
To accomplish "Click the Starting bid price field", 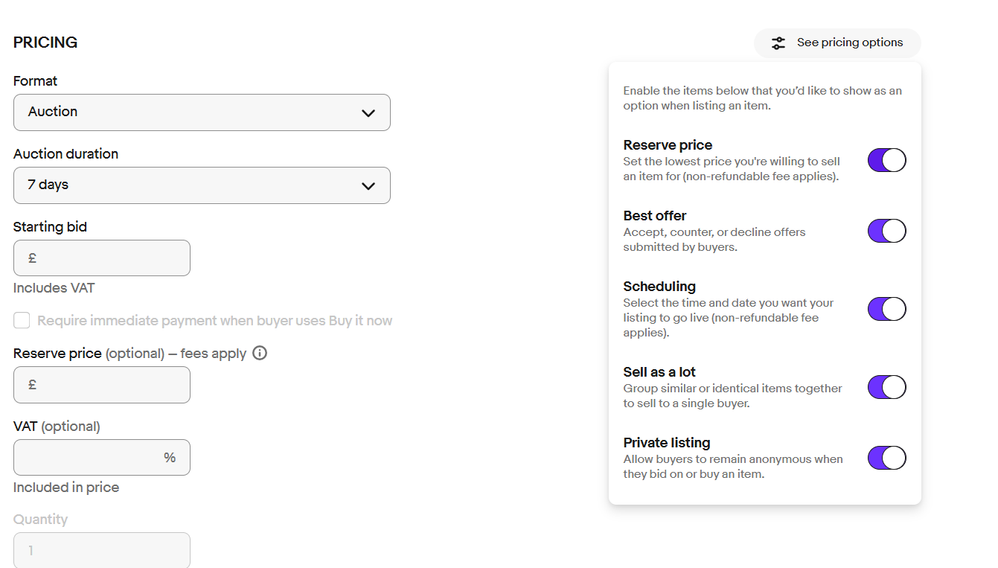I will (x=102, y=258).
